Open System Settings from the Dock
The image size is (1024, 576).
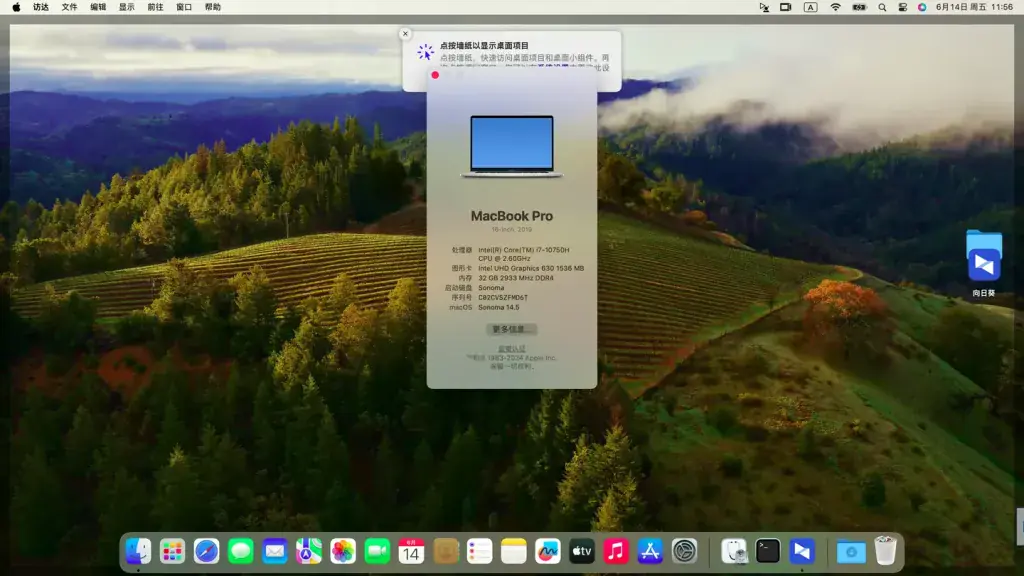[x=684, y=551]
